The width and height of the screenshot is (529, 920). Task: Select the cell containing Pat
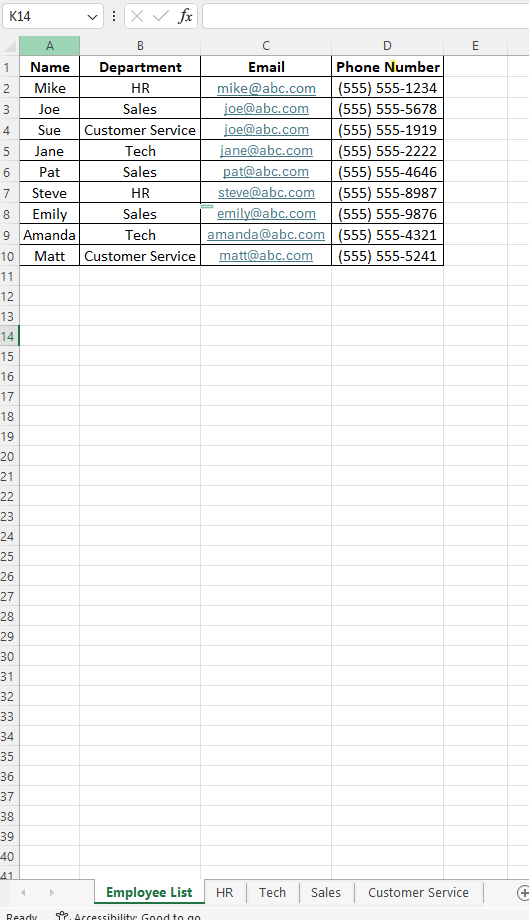point(50,172)
